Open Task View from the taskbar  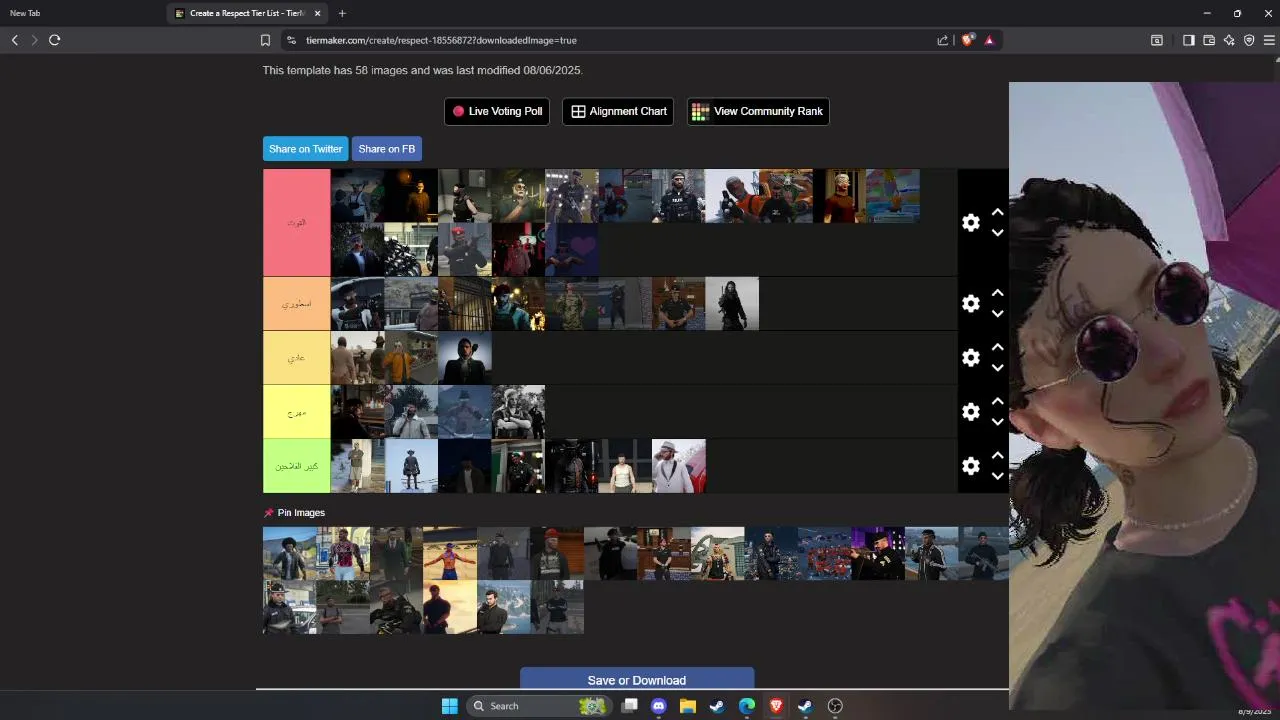point(629,706)
